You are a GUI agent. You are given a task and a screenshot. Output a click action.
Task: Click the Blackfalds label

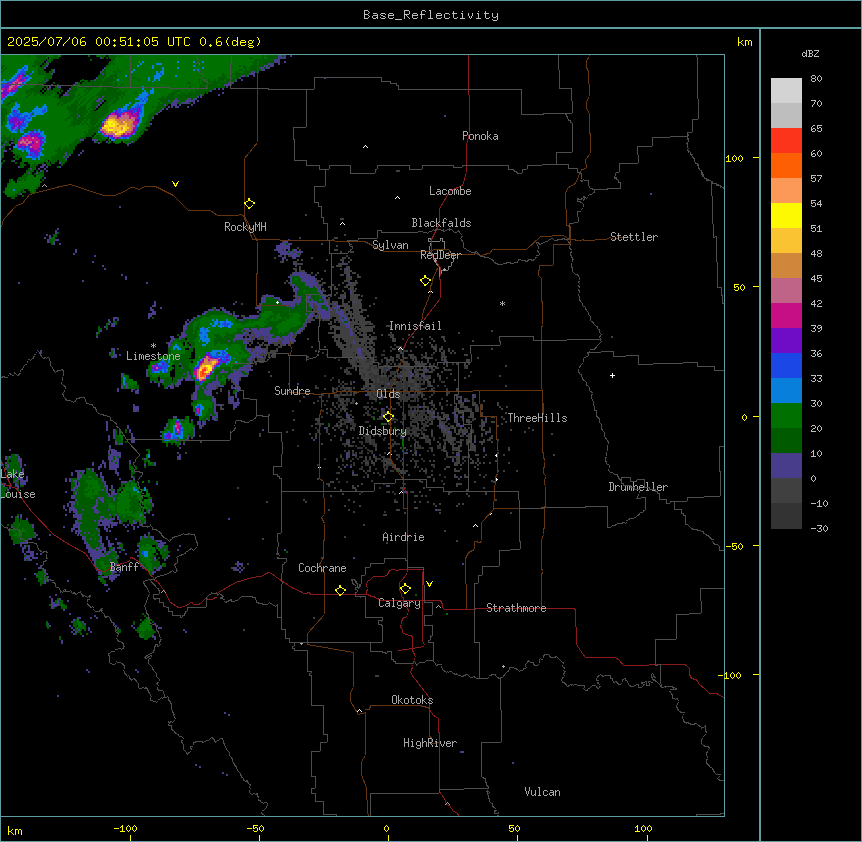441,223
